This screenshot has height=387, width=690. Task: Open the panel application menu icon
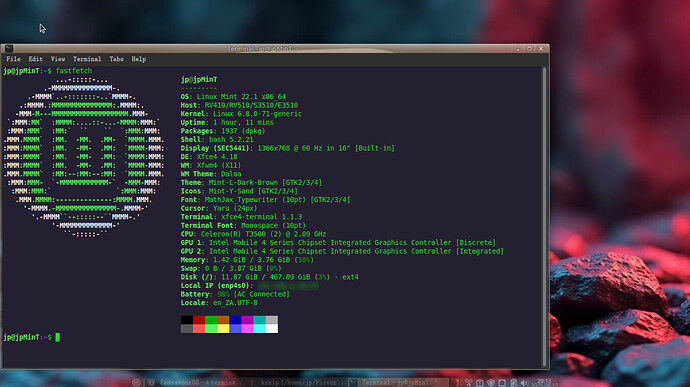(136, 383)
